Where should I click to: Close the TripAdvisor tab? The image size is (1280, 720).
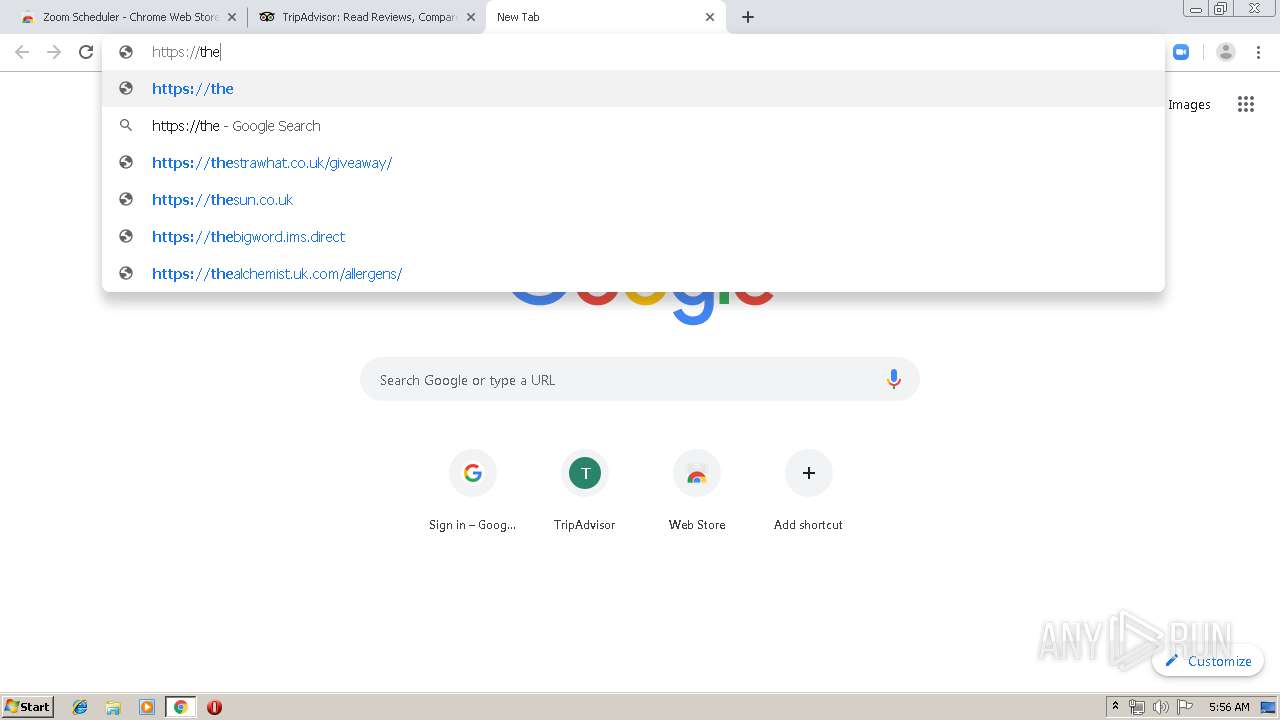point(471,17)
